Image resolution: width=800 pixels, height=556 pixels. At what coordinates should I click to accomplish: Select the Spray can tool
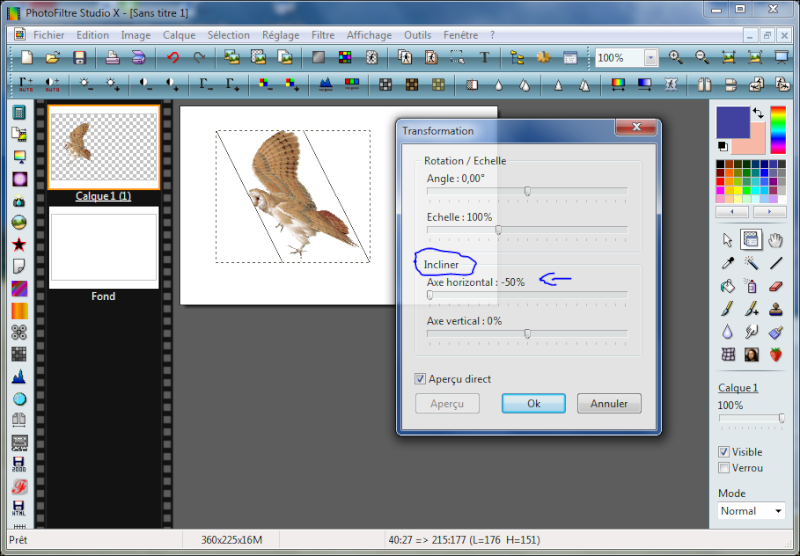(751, 286)
